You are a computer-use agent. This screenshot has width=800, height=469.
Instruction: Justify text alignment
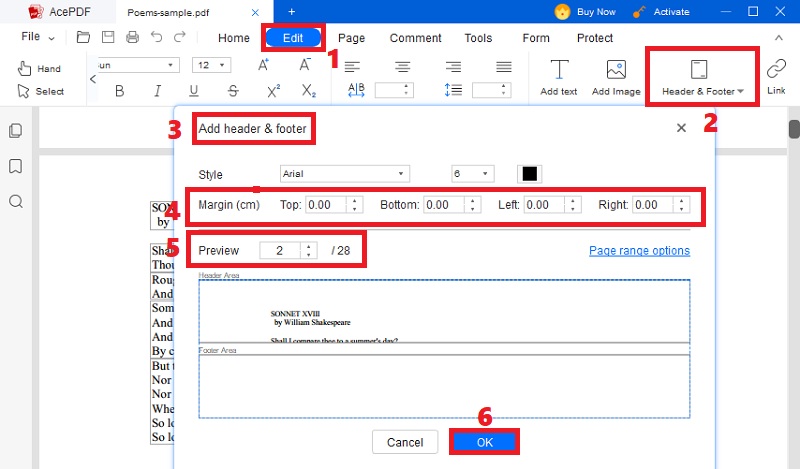click(x=504, y=66)
